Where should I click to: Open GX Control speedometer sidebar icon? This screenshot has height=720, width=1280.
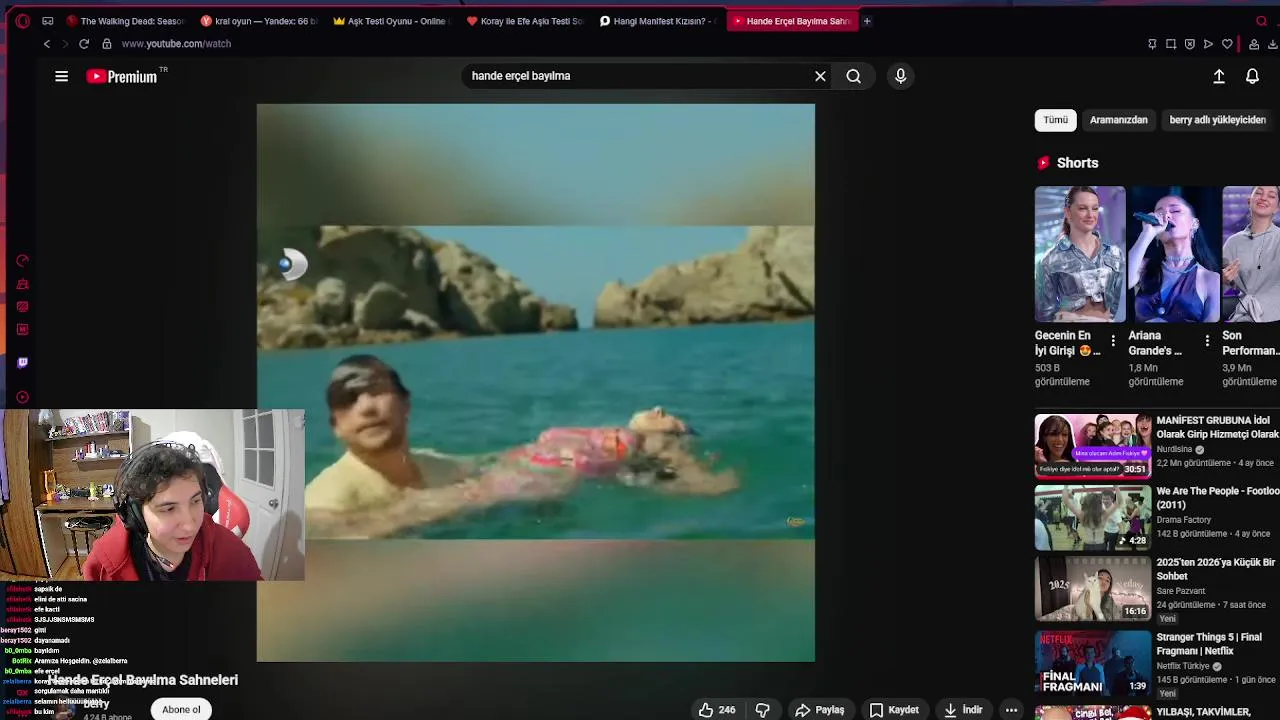[x=22, y=261]
